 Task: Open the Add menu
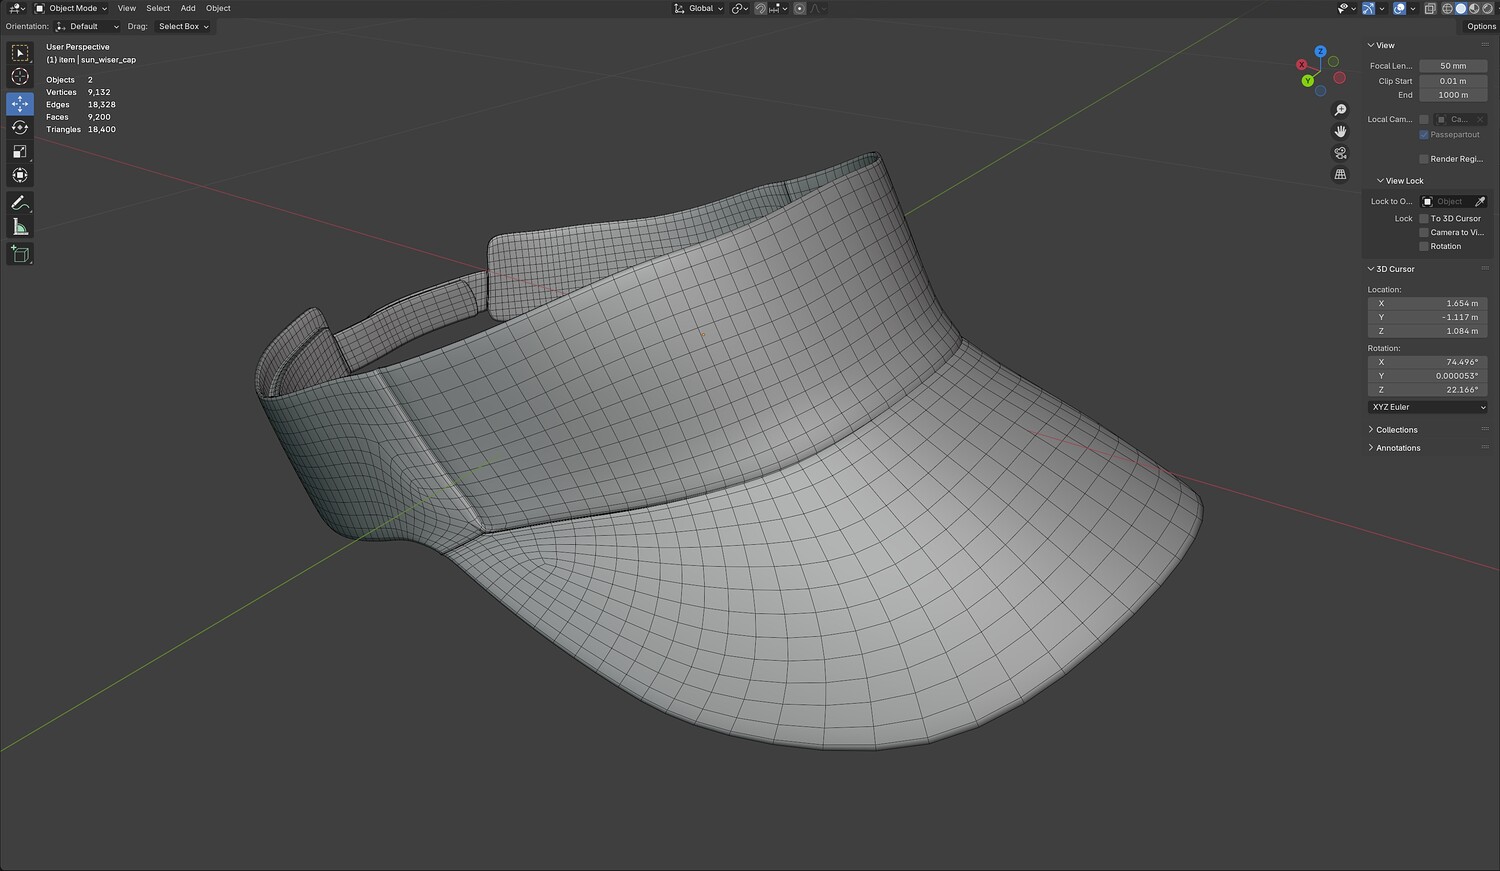[x=188, y=8]
